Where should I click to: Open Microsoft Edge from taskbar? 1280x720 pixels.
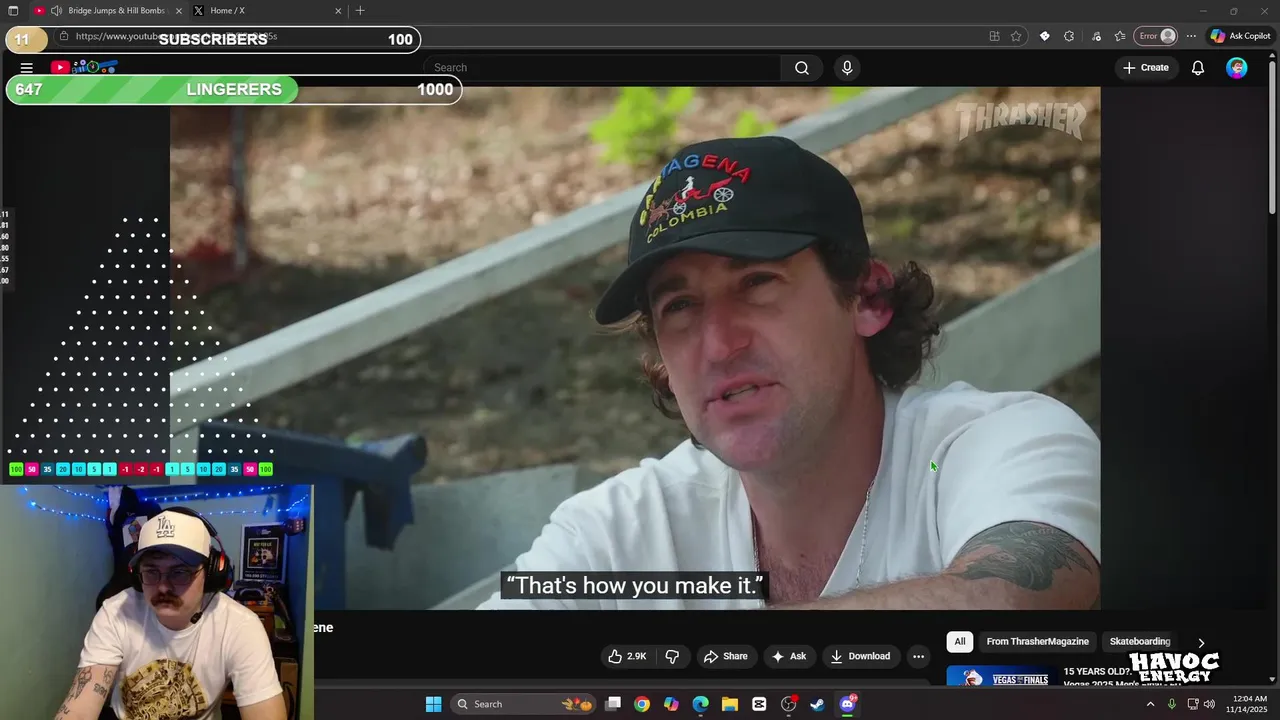coord(700,704)
